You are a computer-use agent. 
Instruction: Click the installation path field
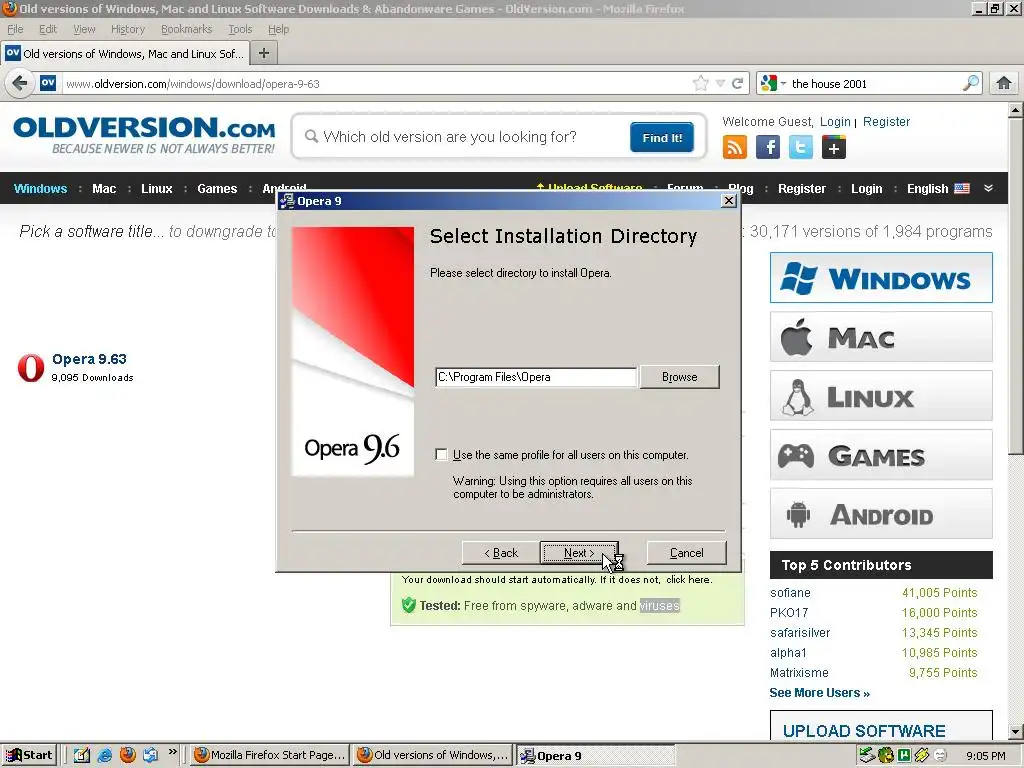tap(536, 377)
